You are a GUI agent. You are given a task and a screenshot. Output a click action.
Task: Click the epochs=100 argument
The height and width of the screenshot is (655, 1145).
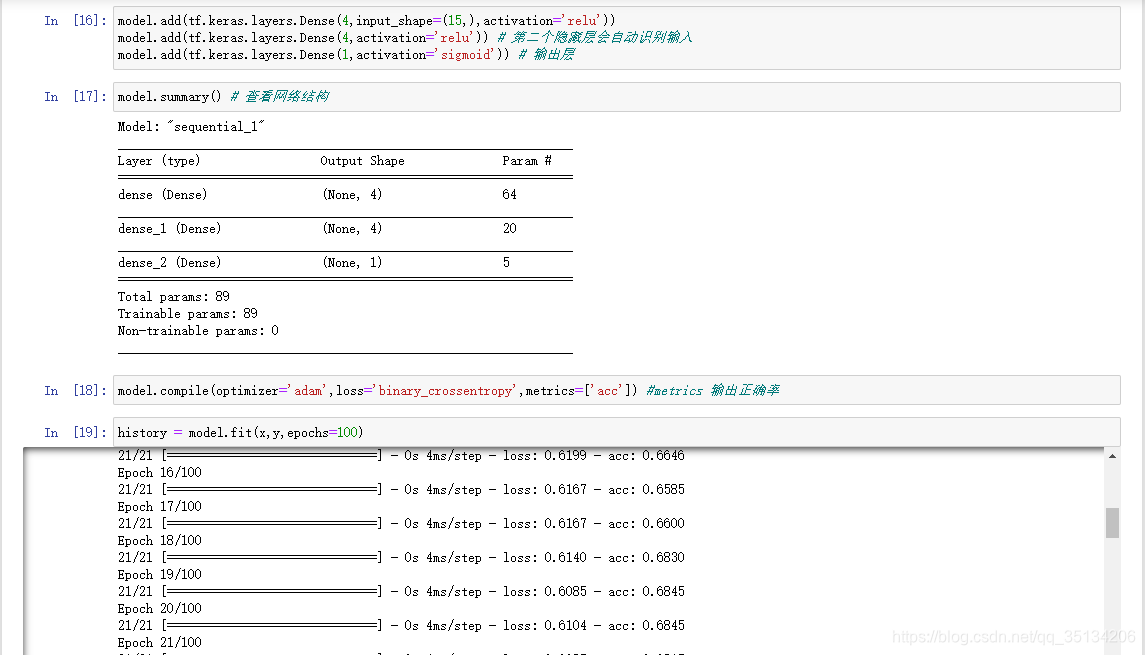click(322, 433)
